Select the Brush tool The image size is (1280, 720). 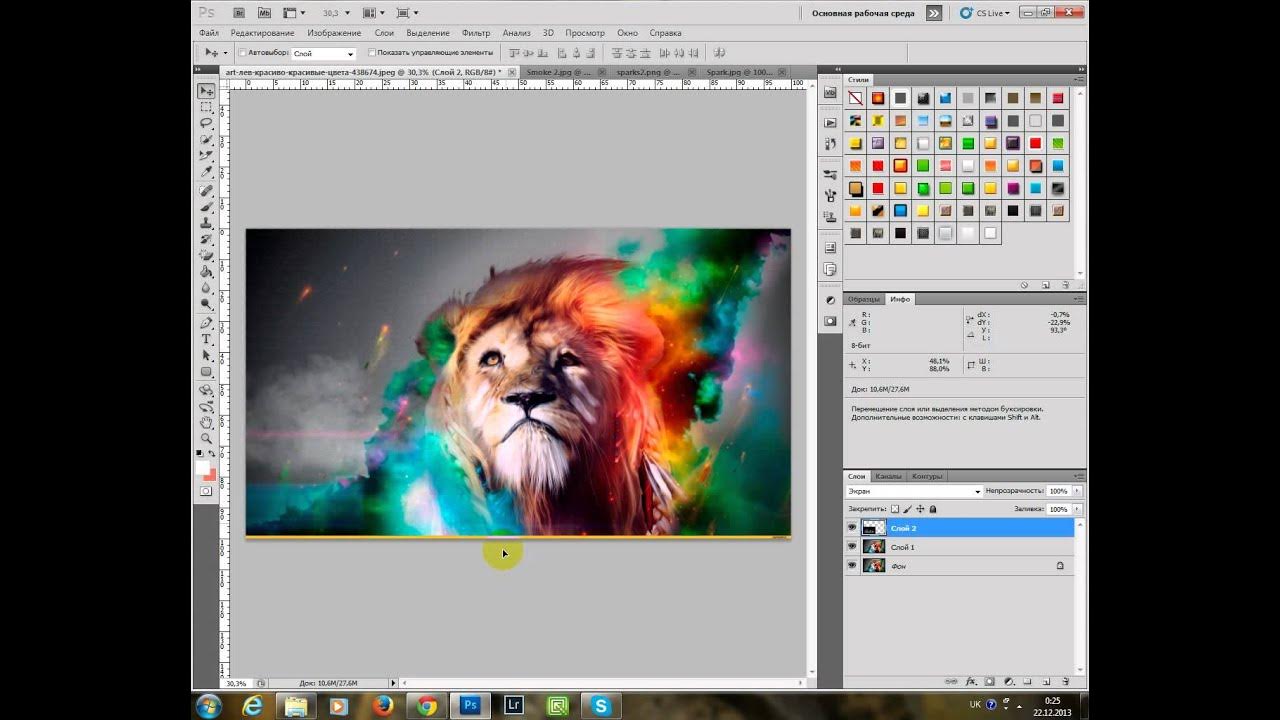[206, 206]
